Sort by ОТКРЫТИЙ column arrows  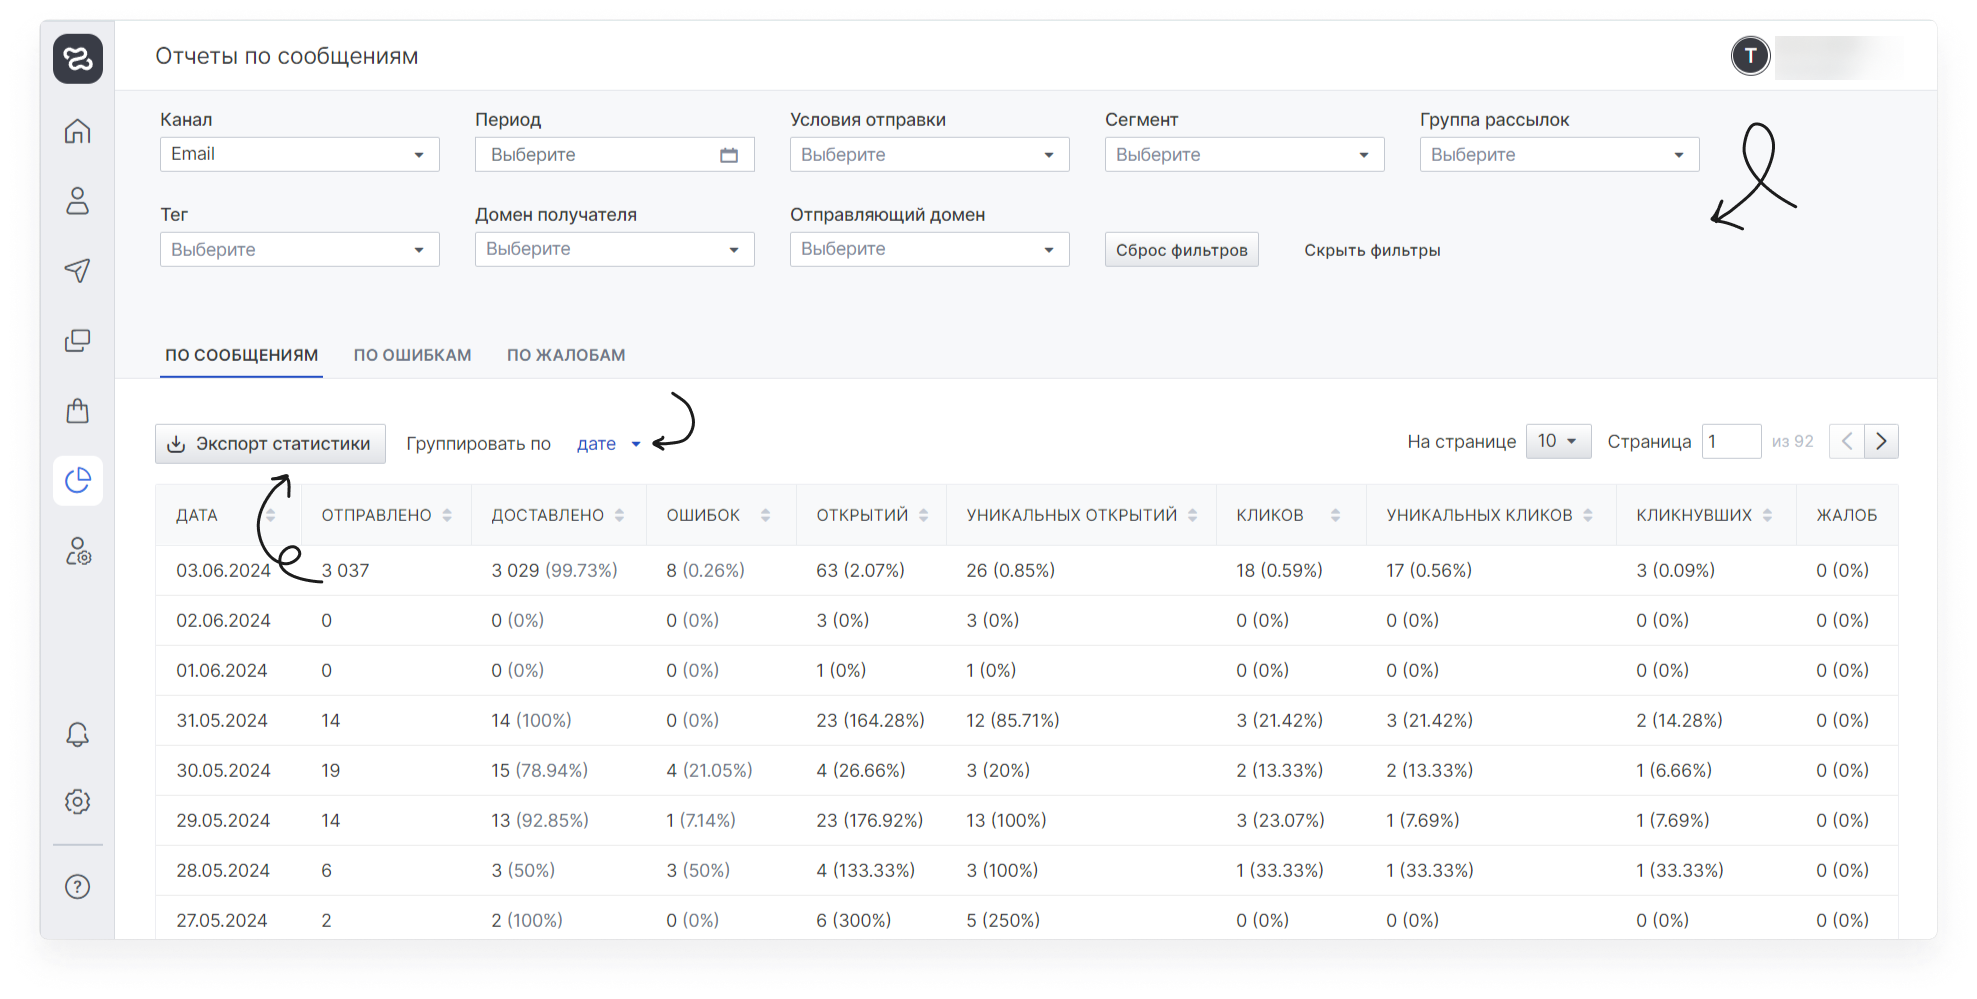click(x=924, y=515)
